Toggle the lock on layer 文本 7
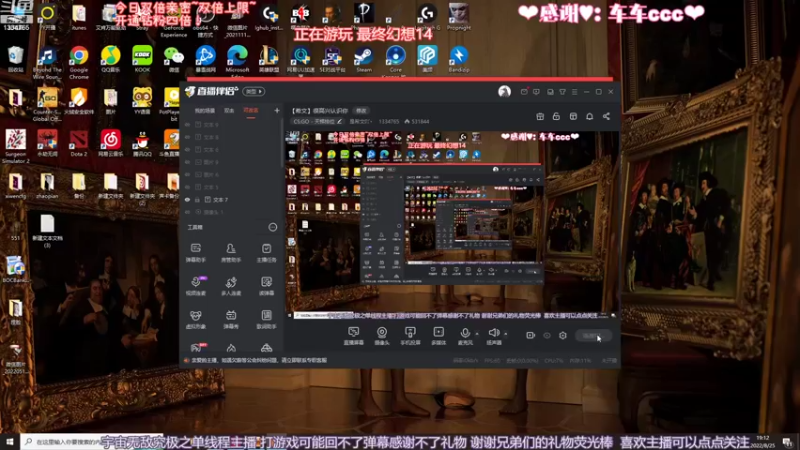The width and height of the screenshot is (800, 450). [x=197, y=199]
